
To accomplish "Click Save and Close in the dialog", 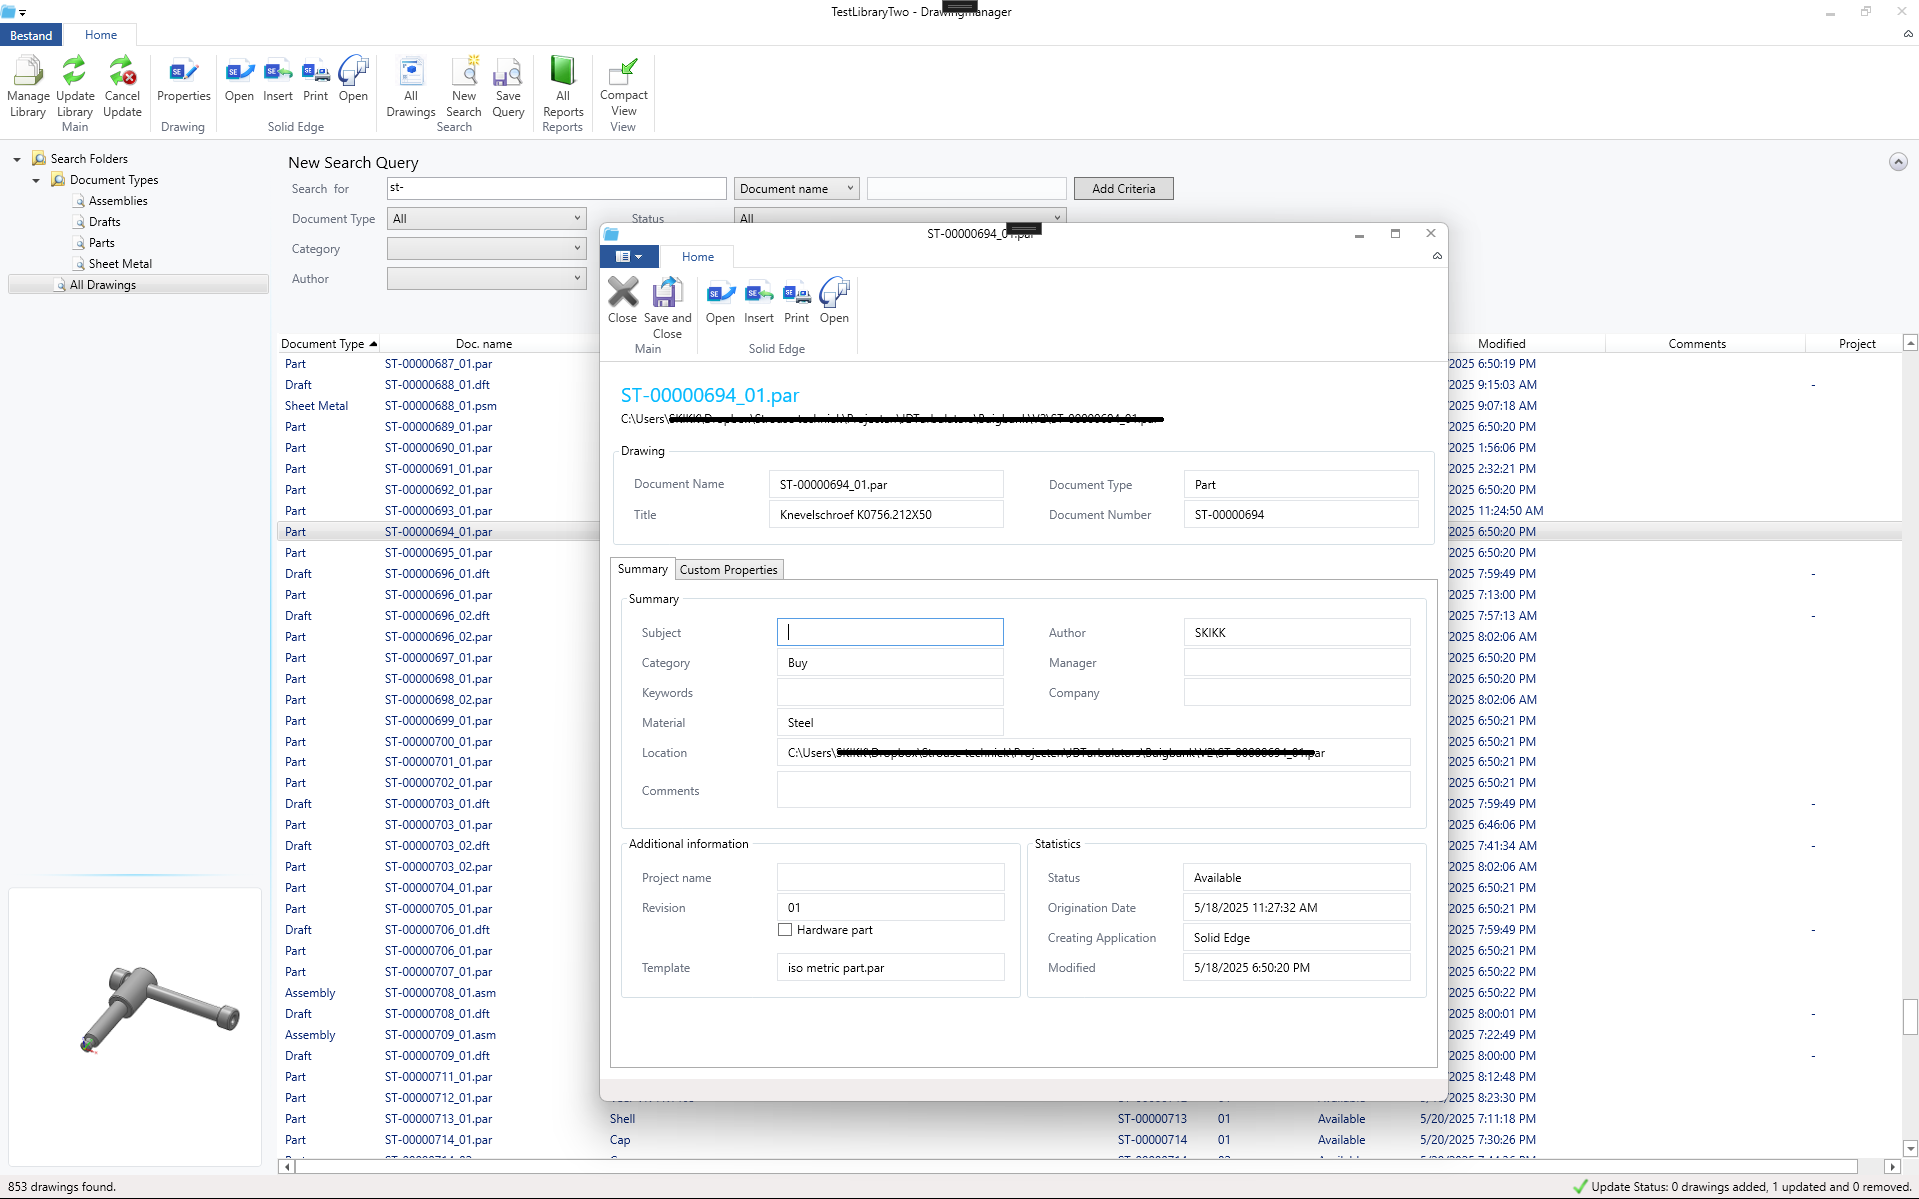I will point(667,300).
